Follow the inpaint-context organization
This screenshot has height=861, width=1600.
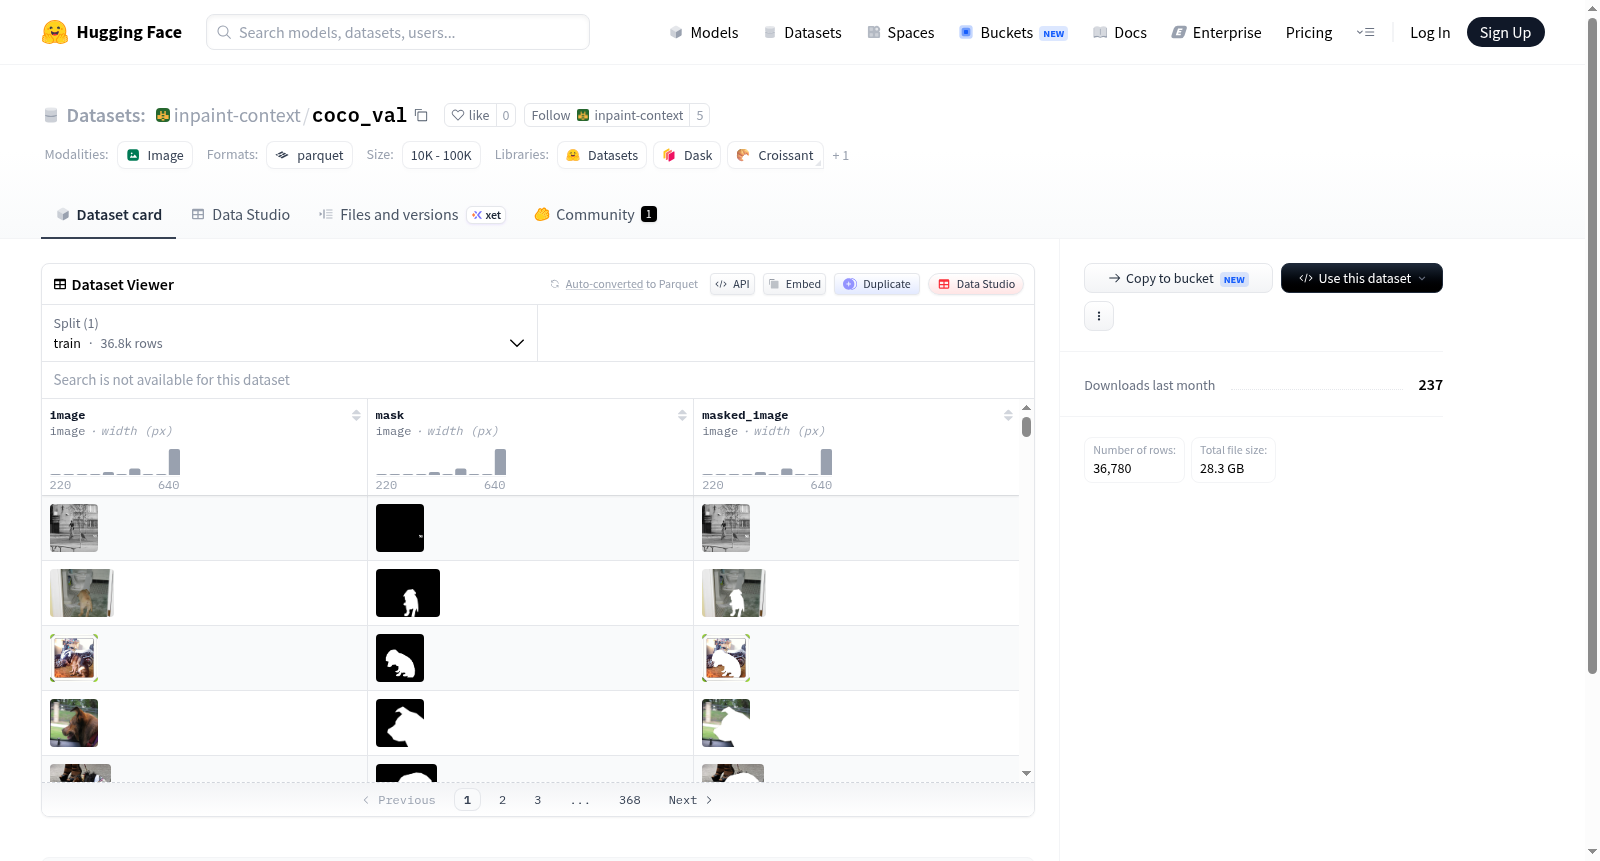[x=607, y=115]
